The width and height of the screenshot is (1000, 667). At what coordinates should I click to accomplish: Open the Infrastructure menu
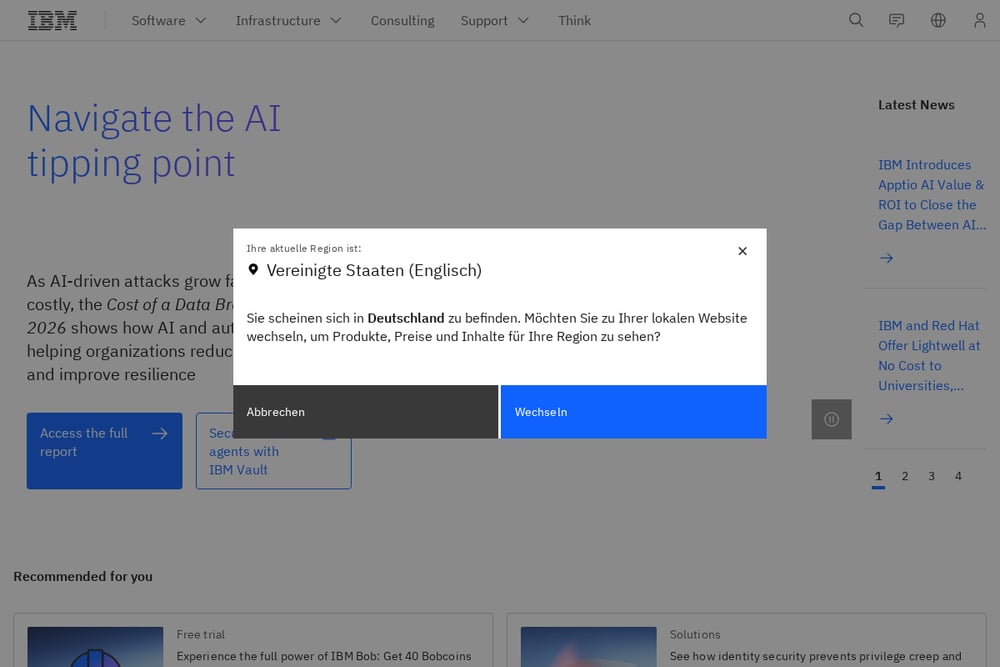[x=288, y=20]
